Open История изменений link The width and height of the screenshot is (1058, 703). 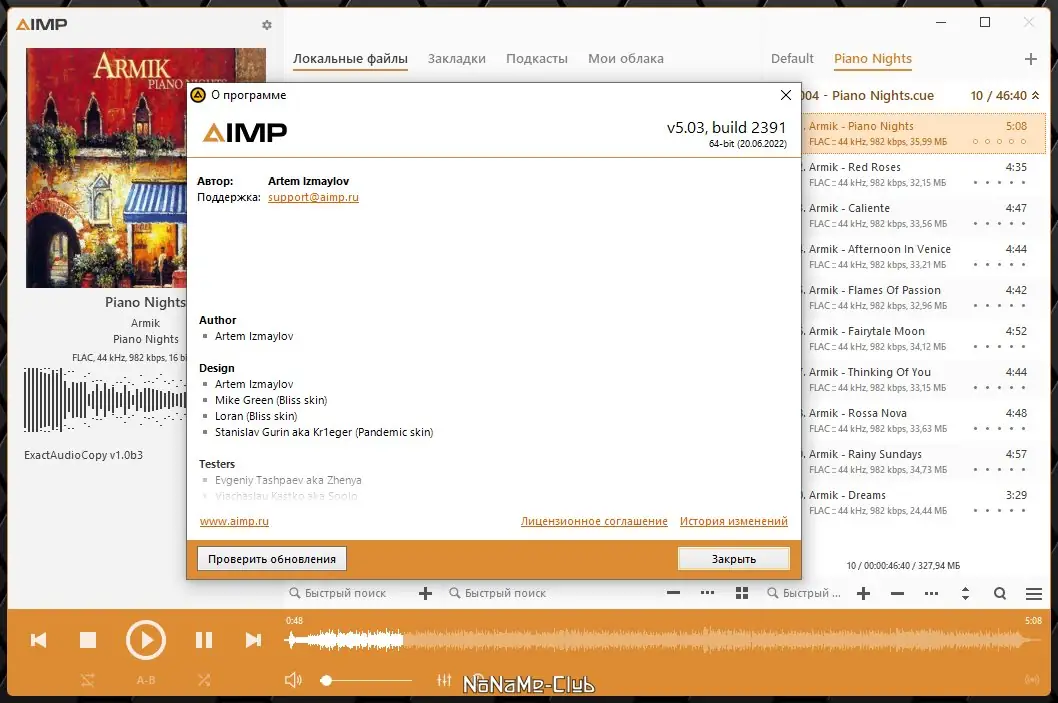[x=734, y=522]
